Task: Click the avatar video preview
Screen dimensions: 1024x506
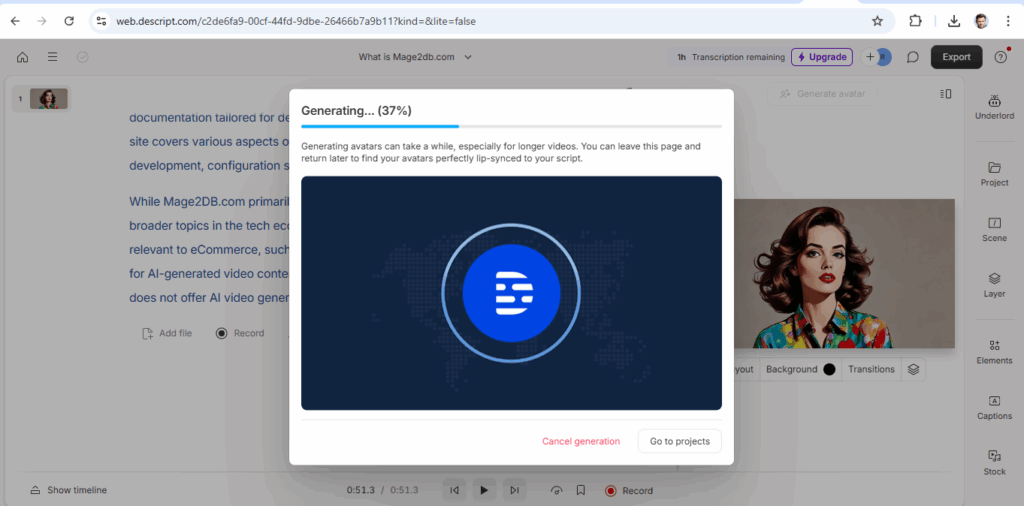Action: [x=843, y=274]
